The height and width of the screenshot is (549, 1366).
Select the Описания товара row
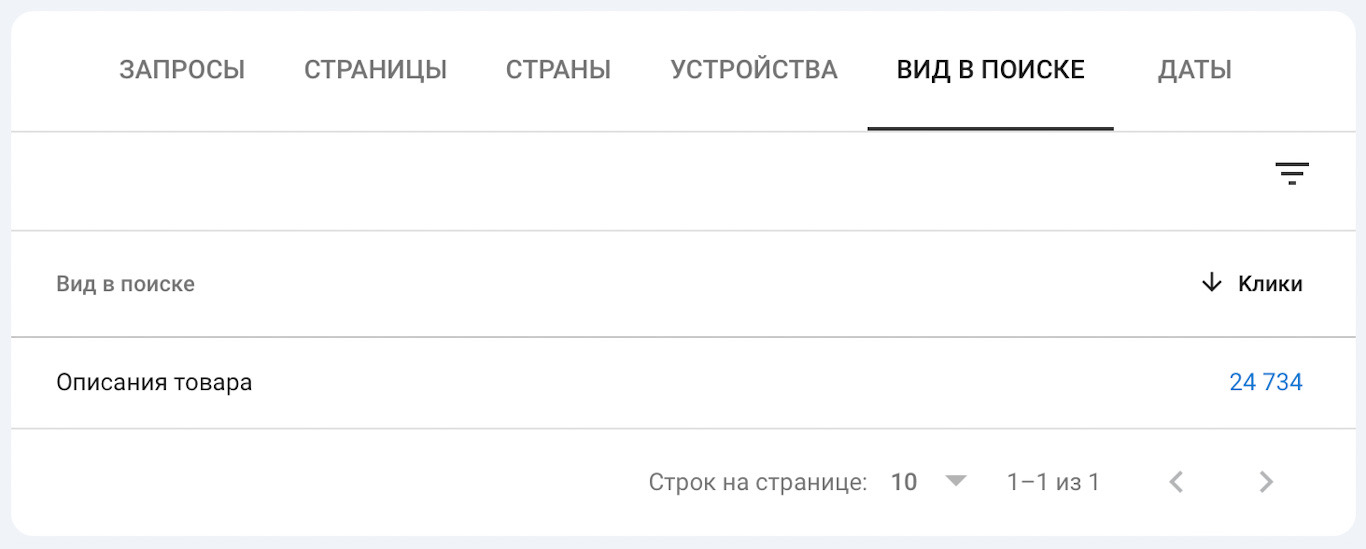(154, 382)
